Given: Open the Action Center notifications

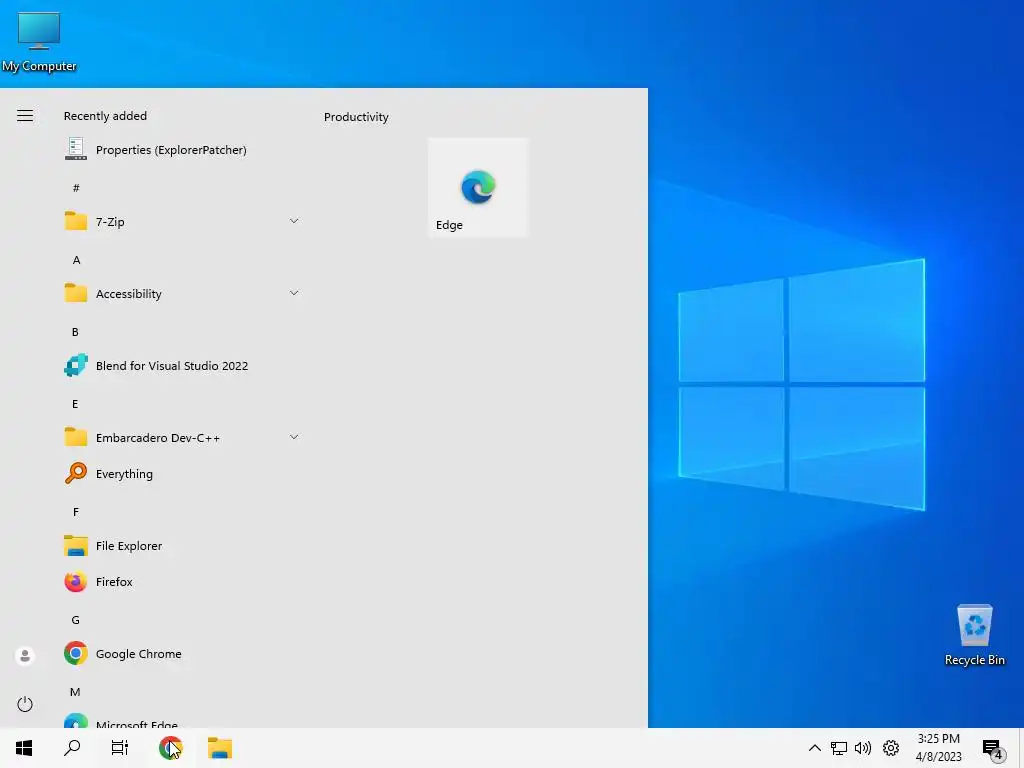Looking at the screenshot, I should click(992, 748).
